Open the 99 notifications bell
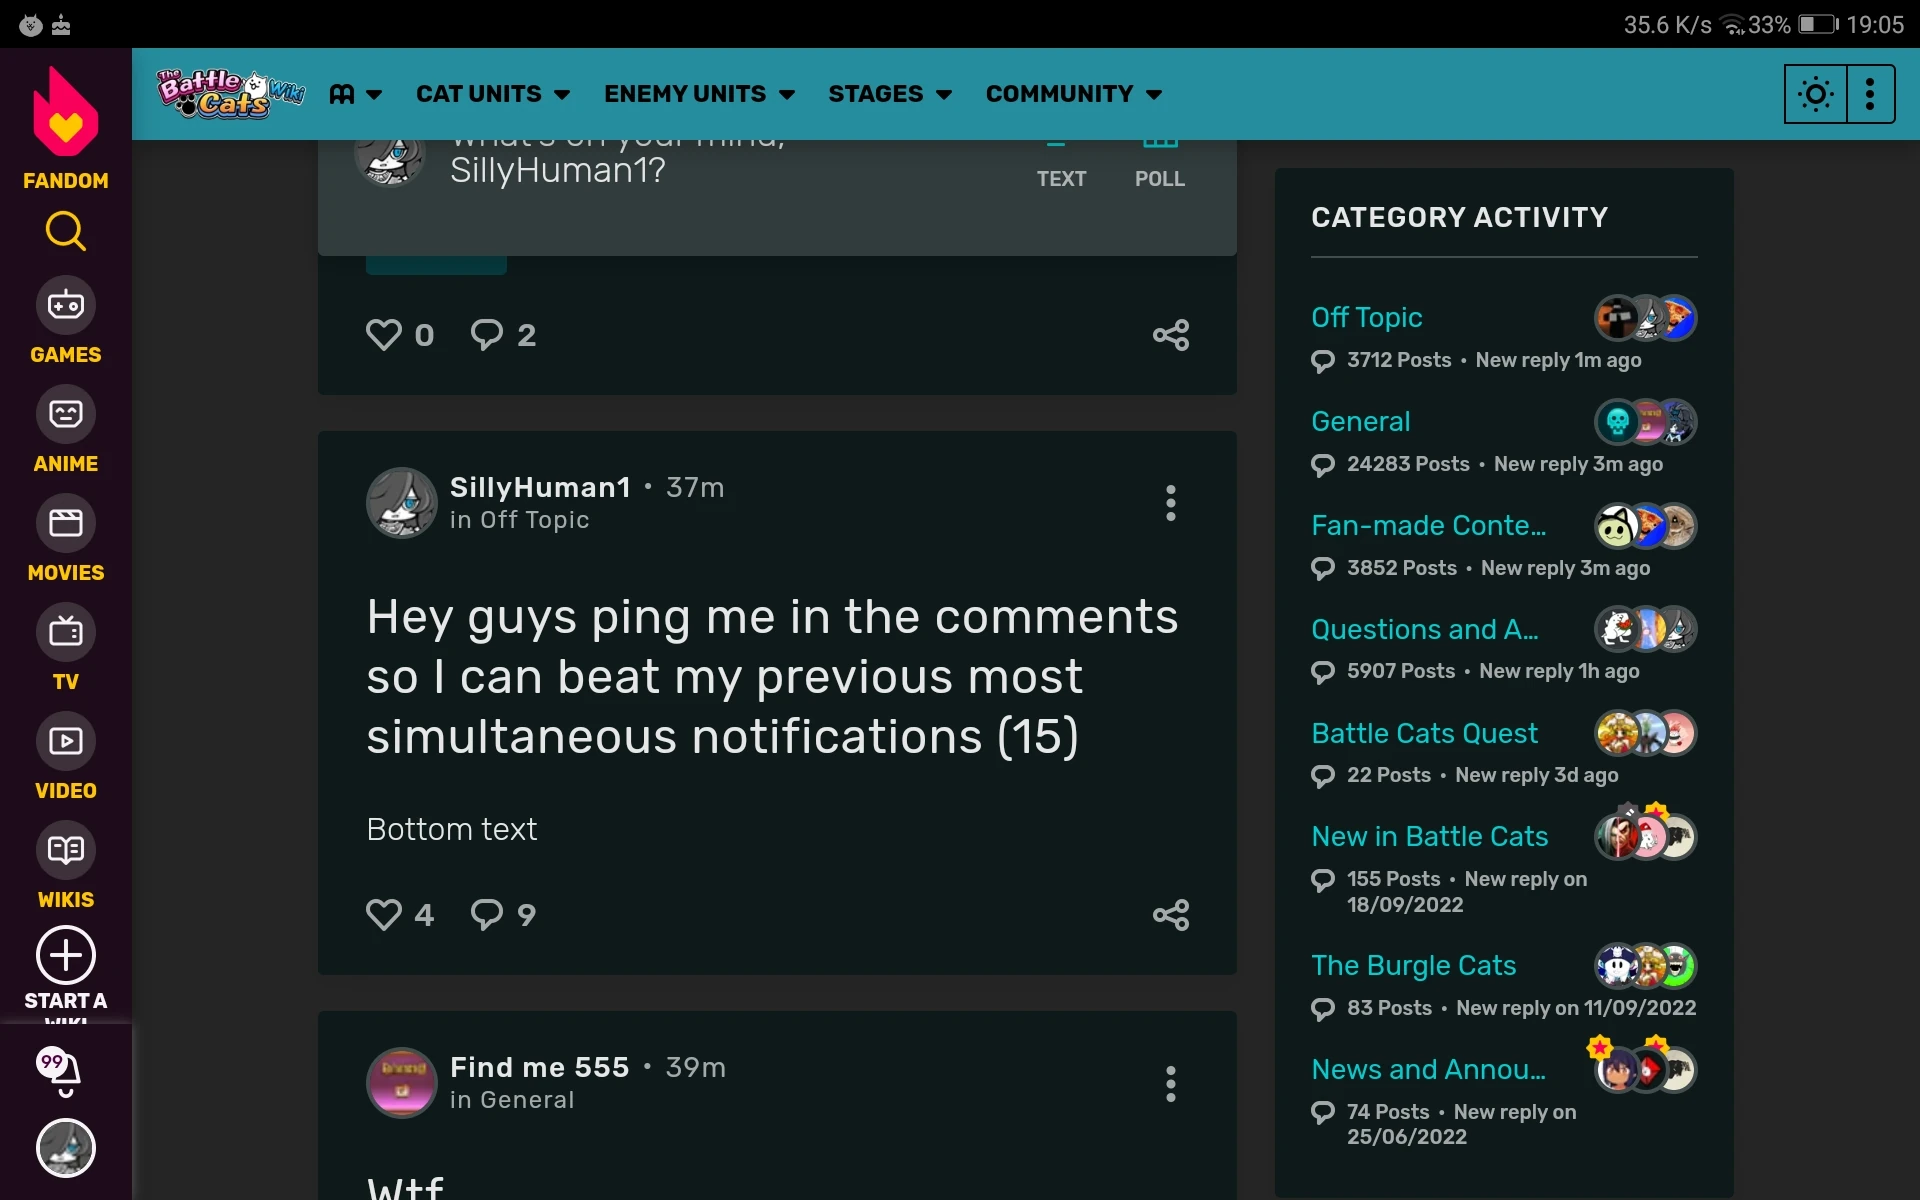This screenshot has width=1920, height=1200. pyautogui.click(x=65, y=1072)
